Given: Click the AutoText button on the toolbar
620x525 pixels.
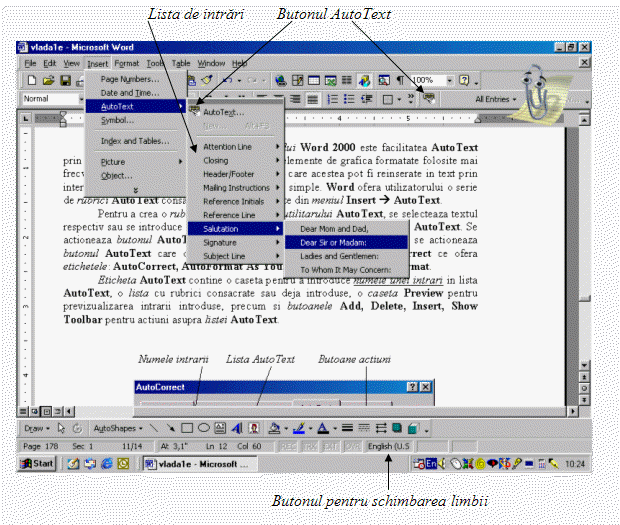Looking at the screenshot, I should coord(429,98).
